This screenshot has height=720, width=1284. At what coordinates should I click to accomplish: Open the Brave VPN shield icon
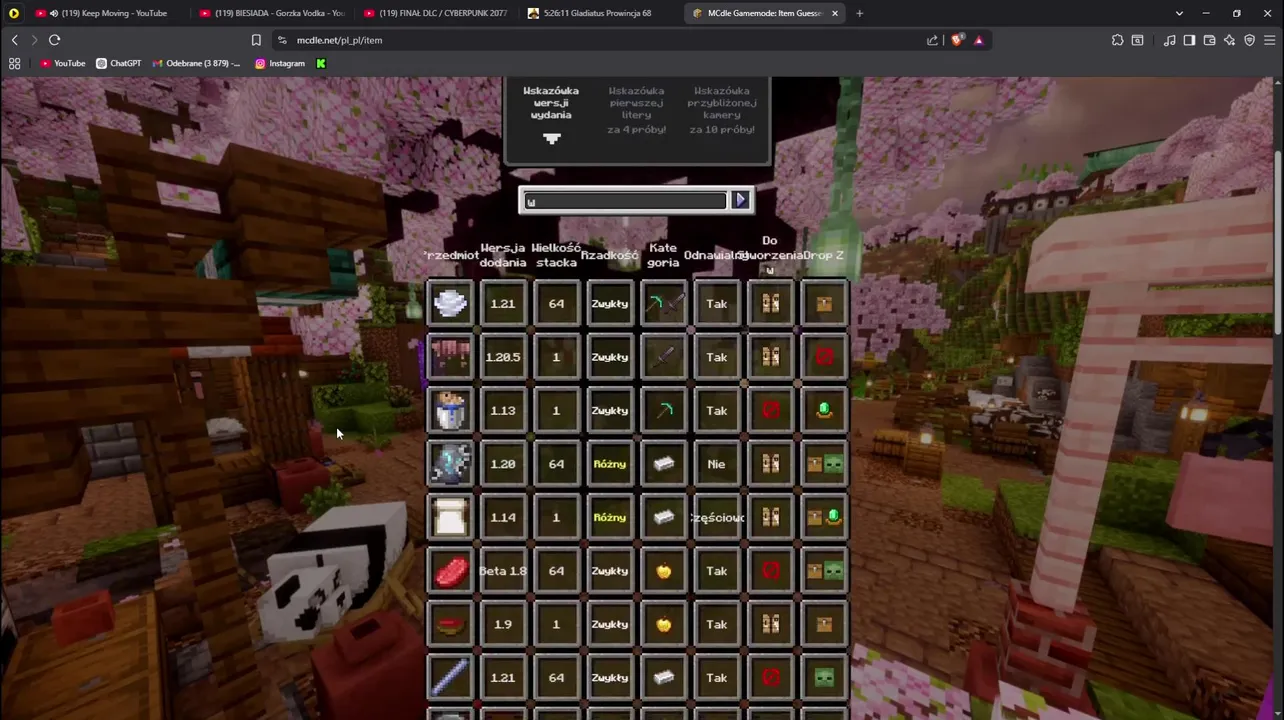pyautogui.click(x=1249, y=40)
